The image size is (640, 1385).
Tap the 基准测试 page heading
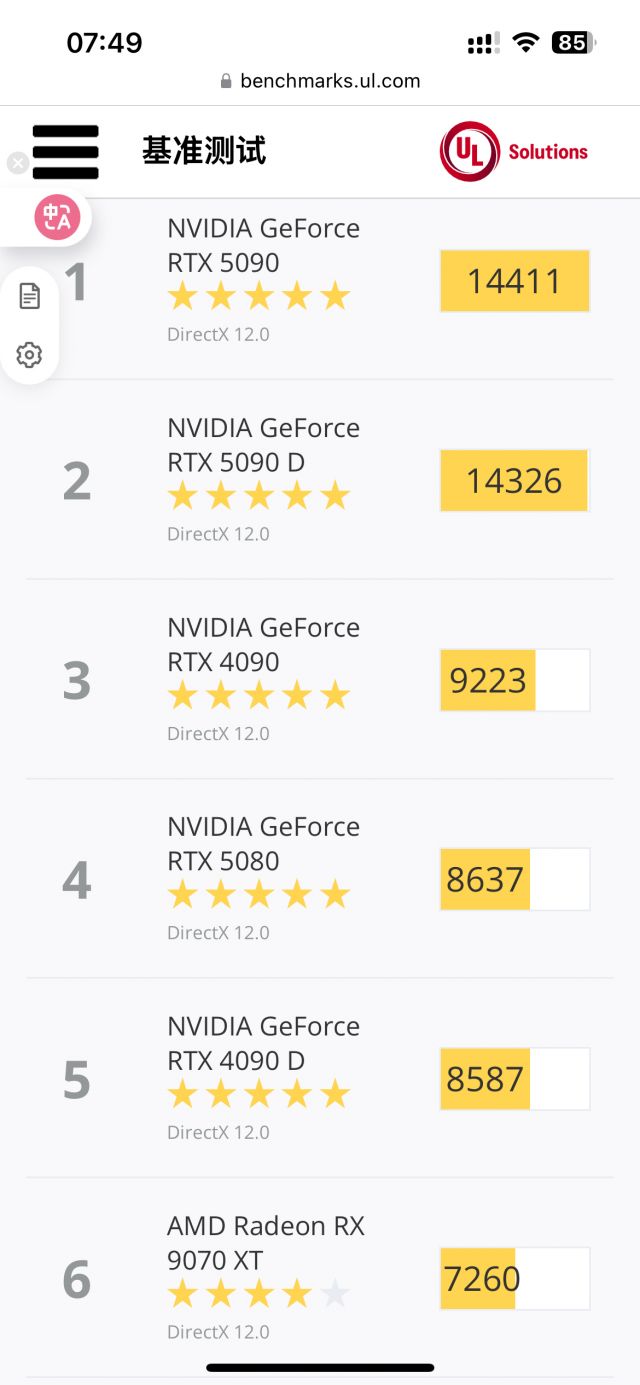coord(204,151)
